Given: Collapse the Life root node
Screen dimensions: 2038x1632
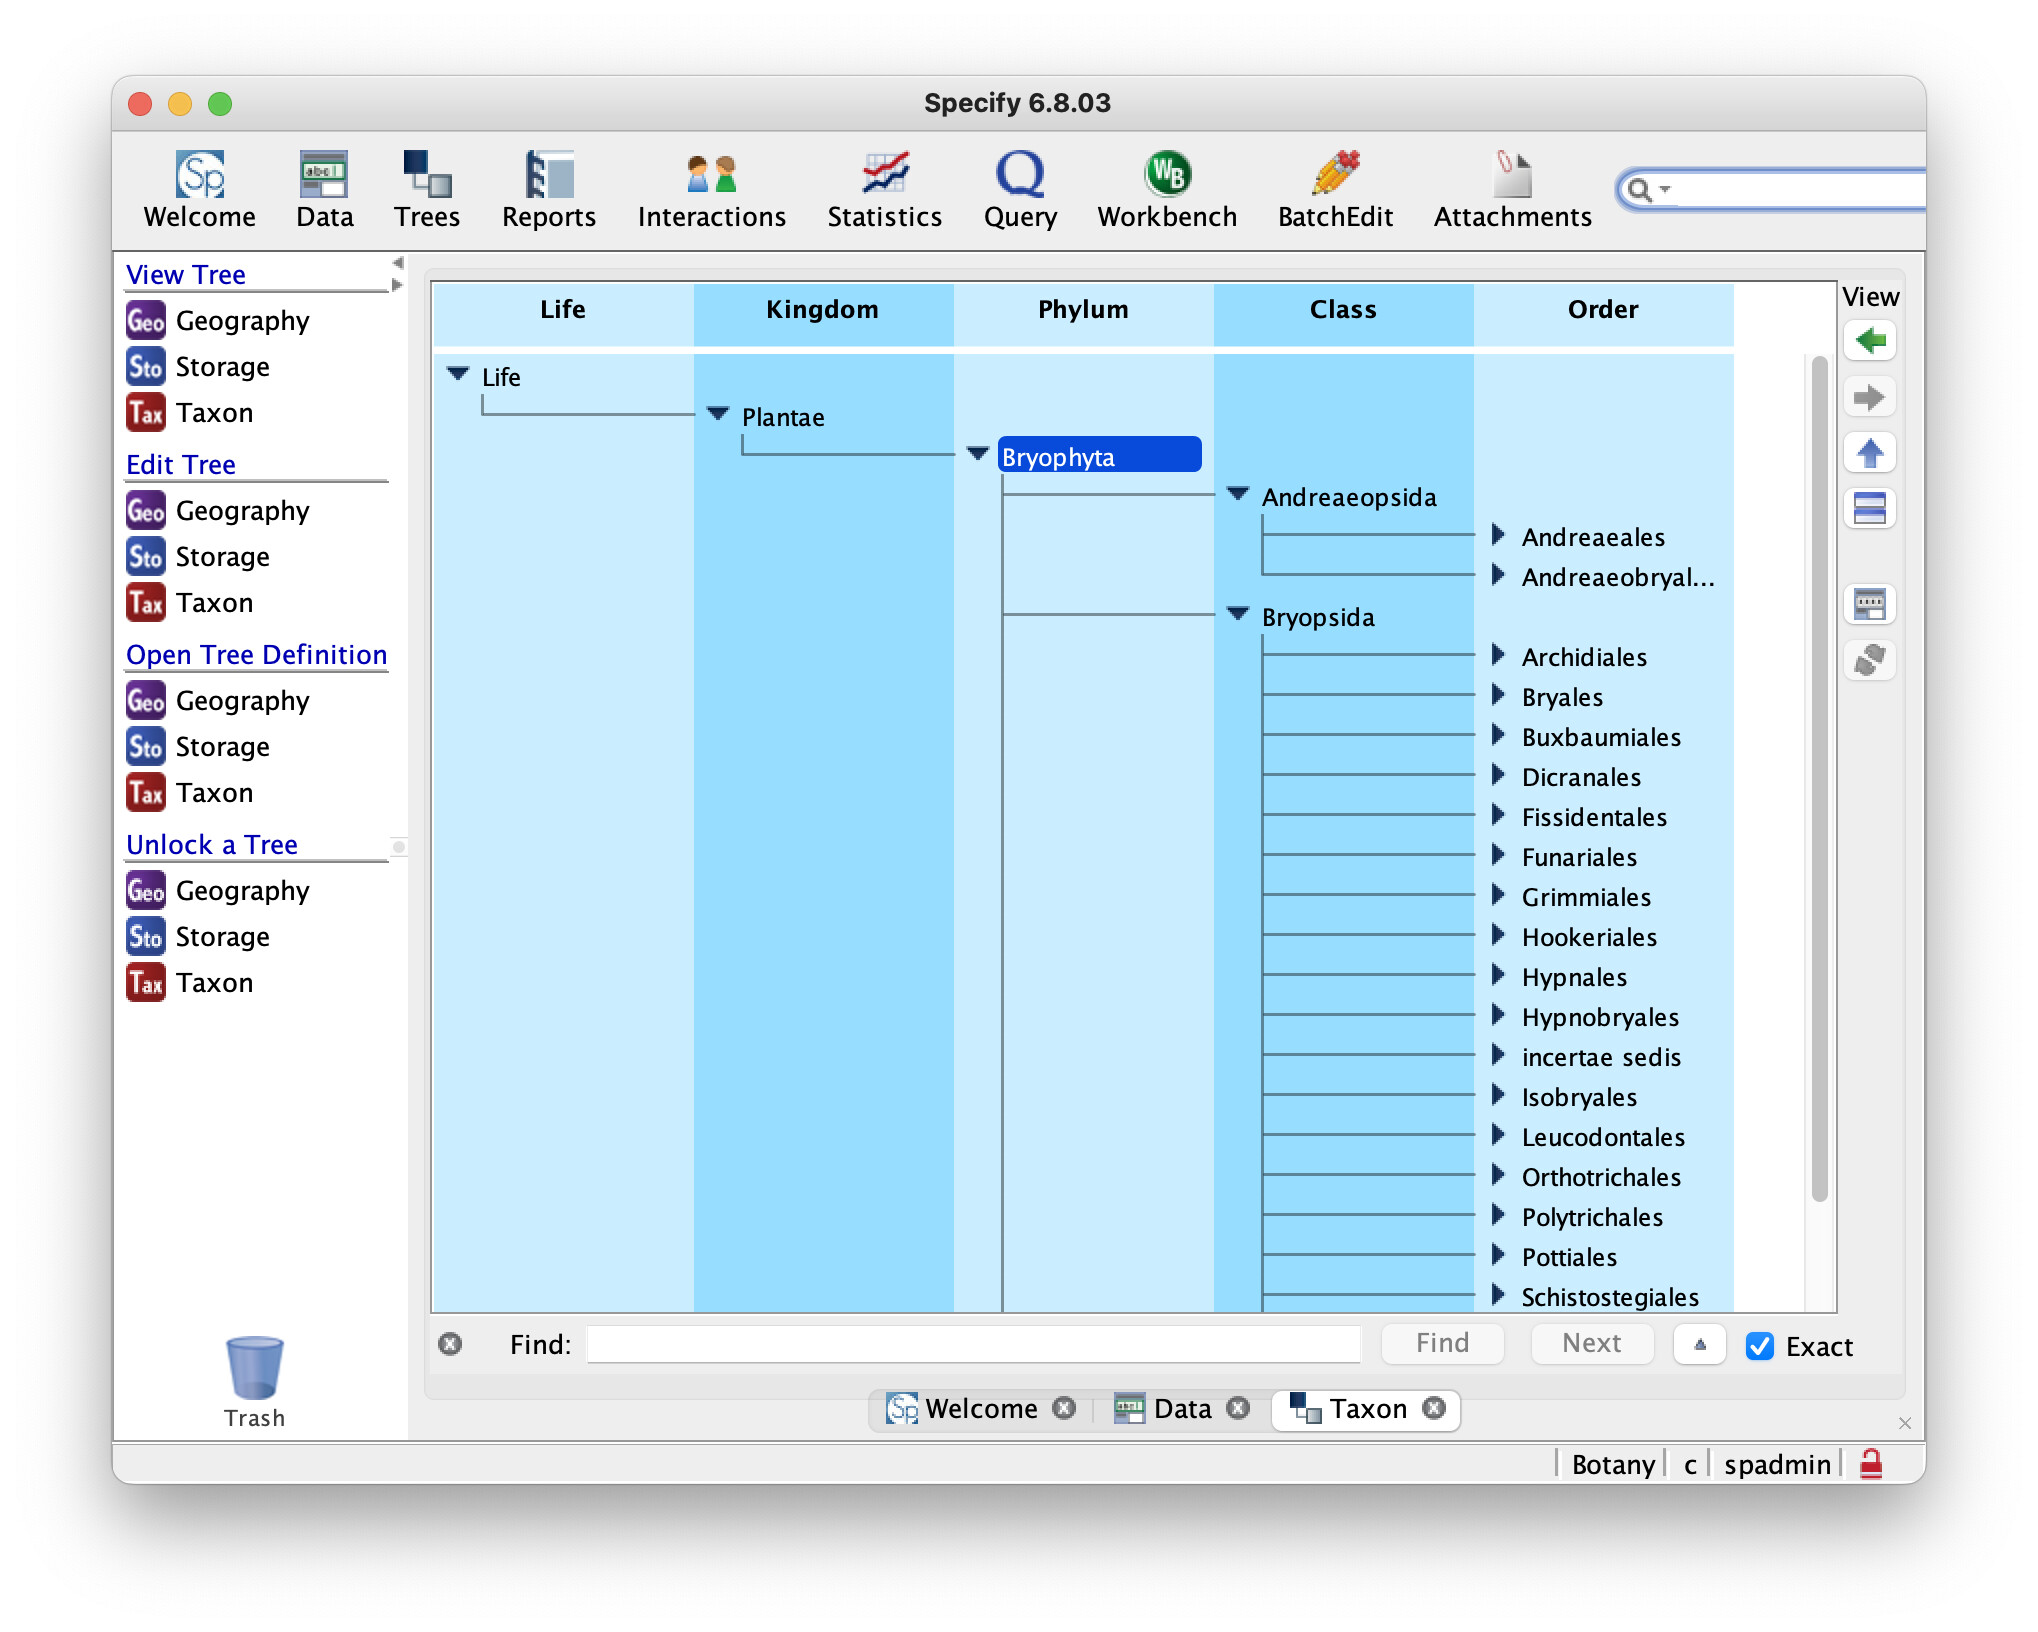Looking at the screenshot, I should pos(458,375).
